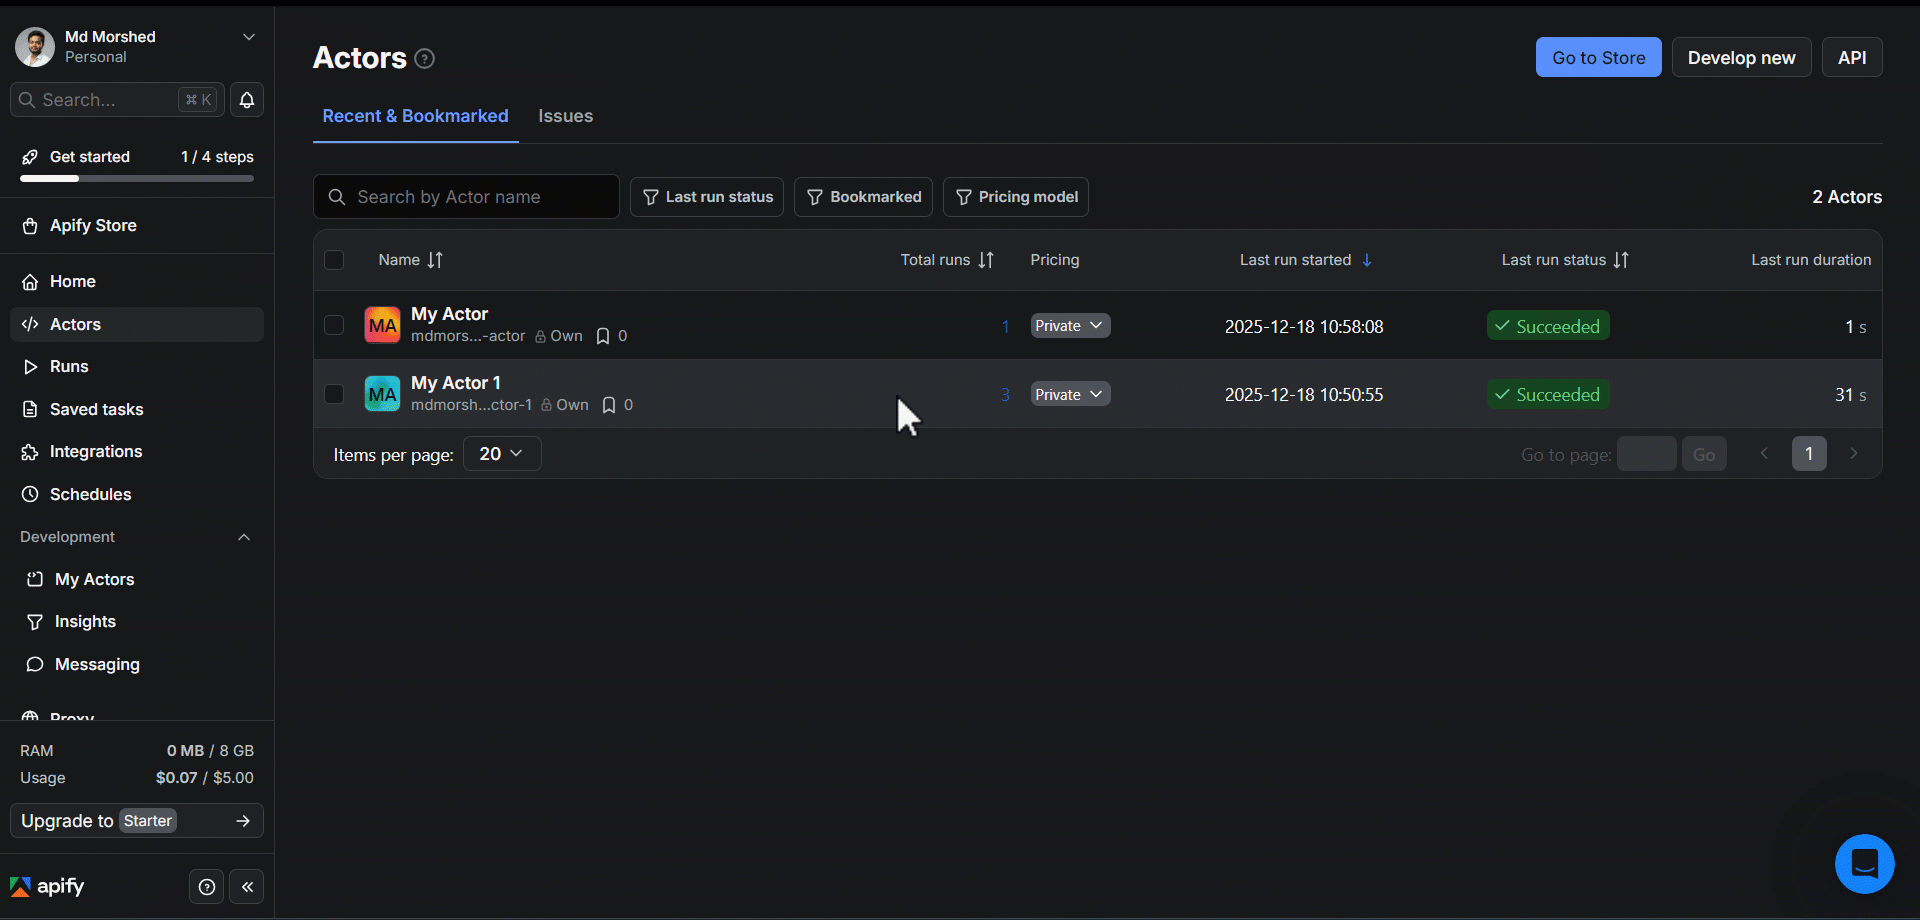Screen dimensions: 1920x920
Task: Open Private pricing dropdown for My Actor
Action: [x=1070, y=326]
